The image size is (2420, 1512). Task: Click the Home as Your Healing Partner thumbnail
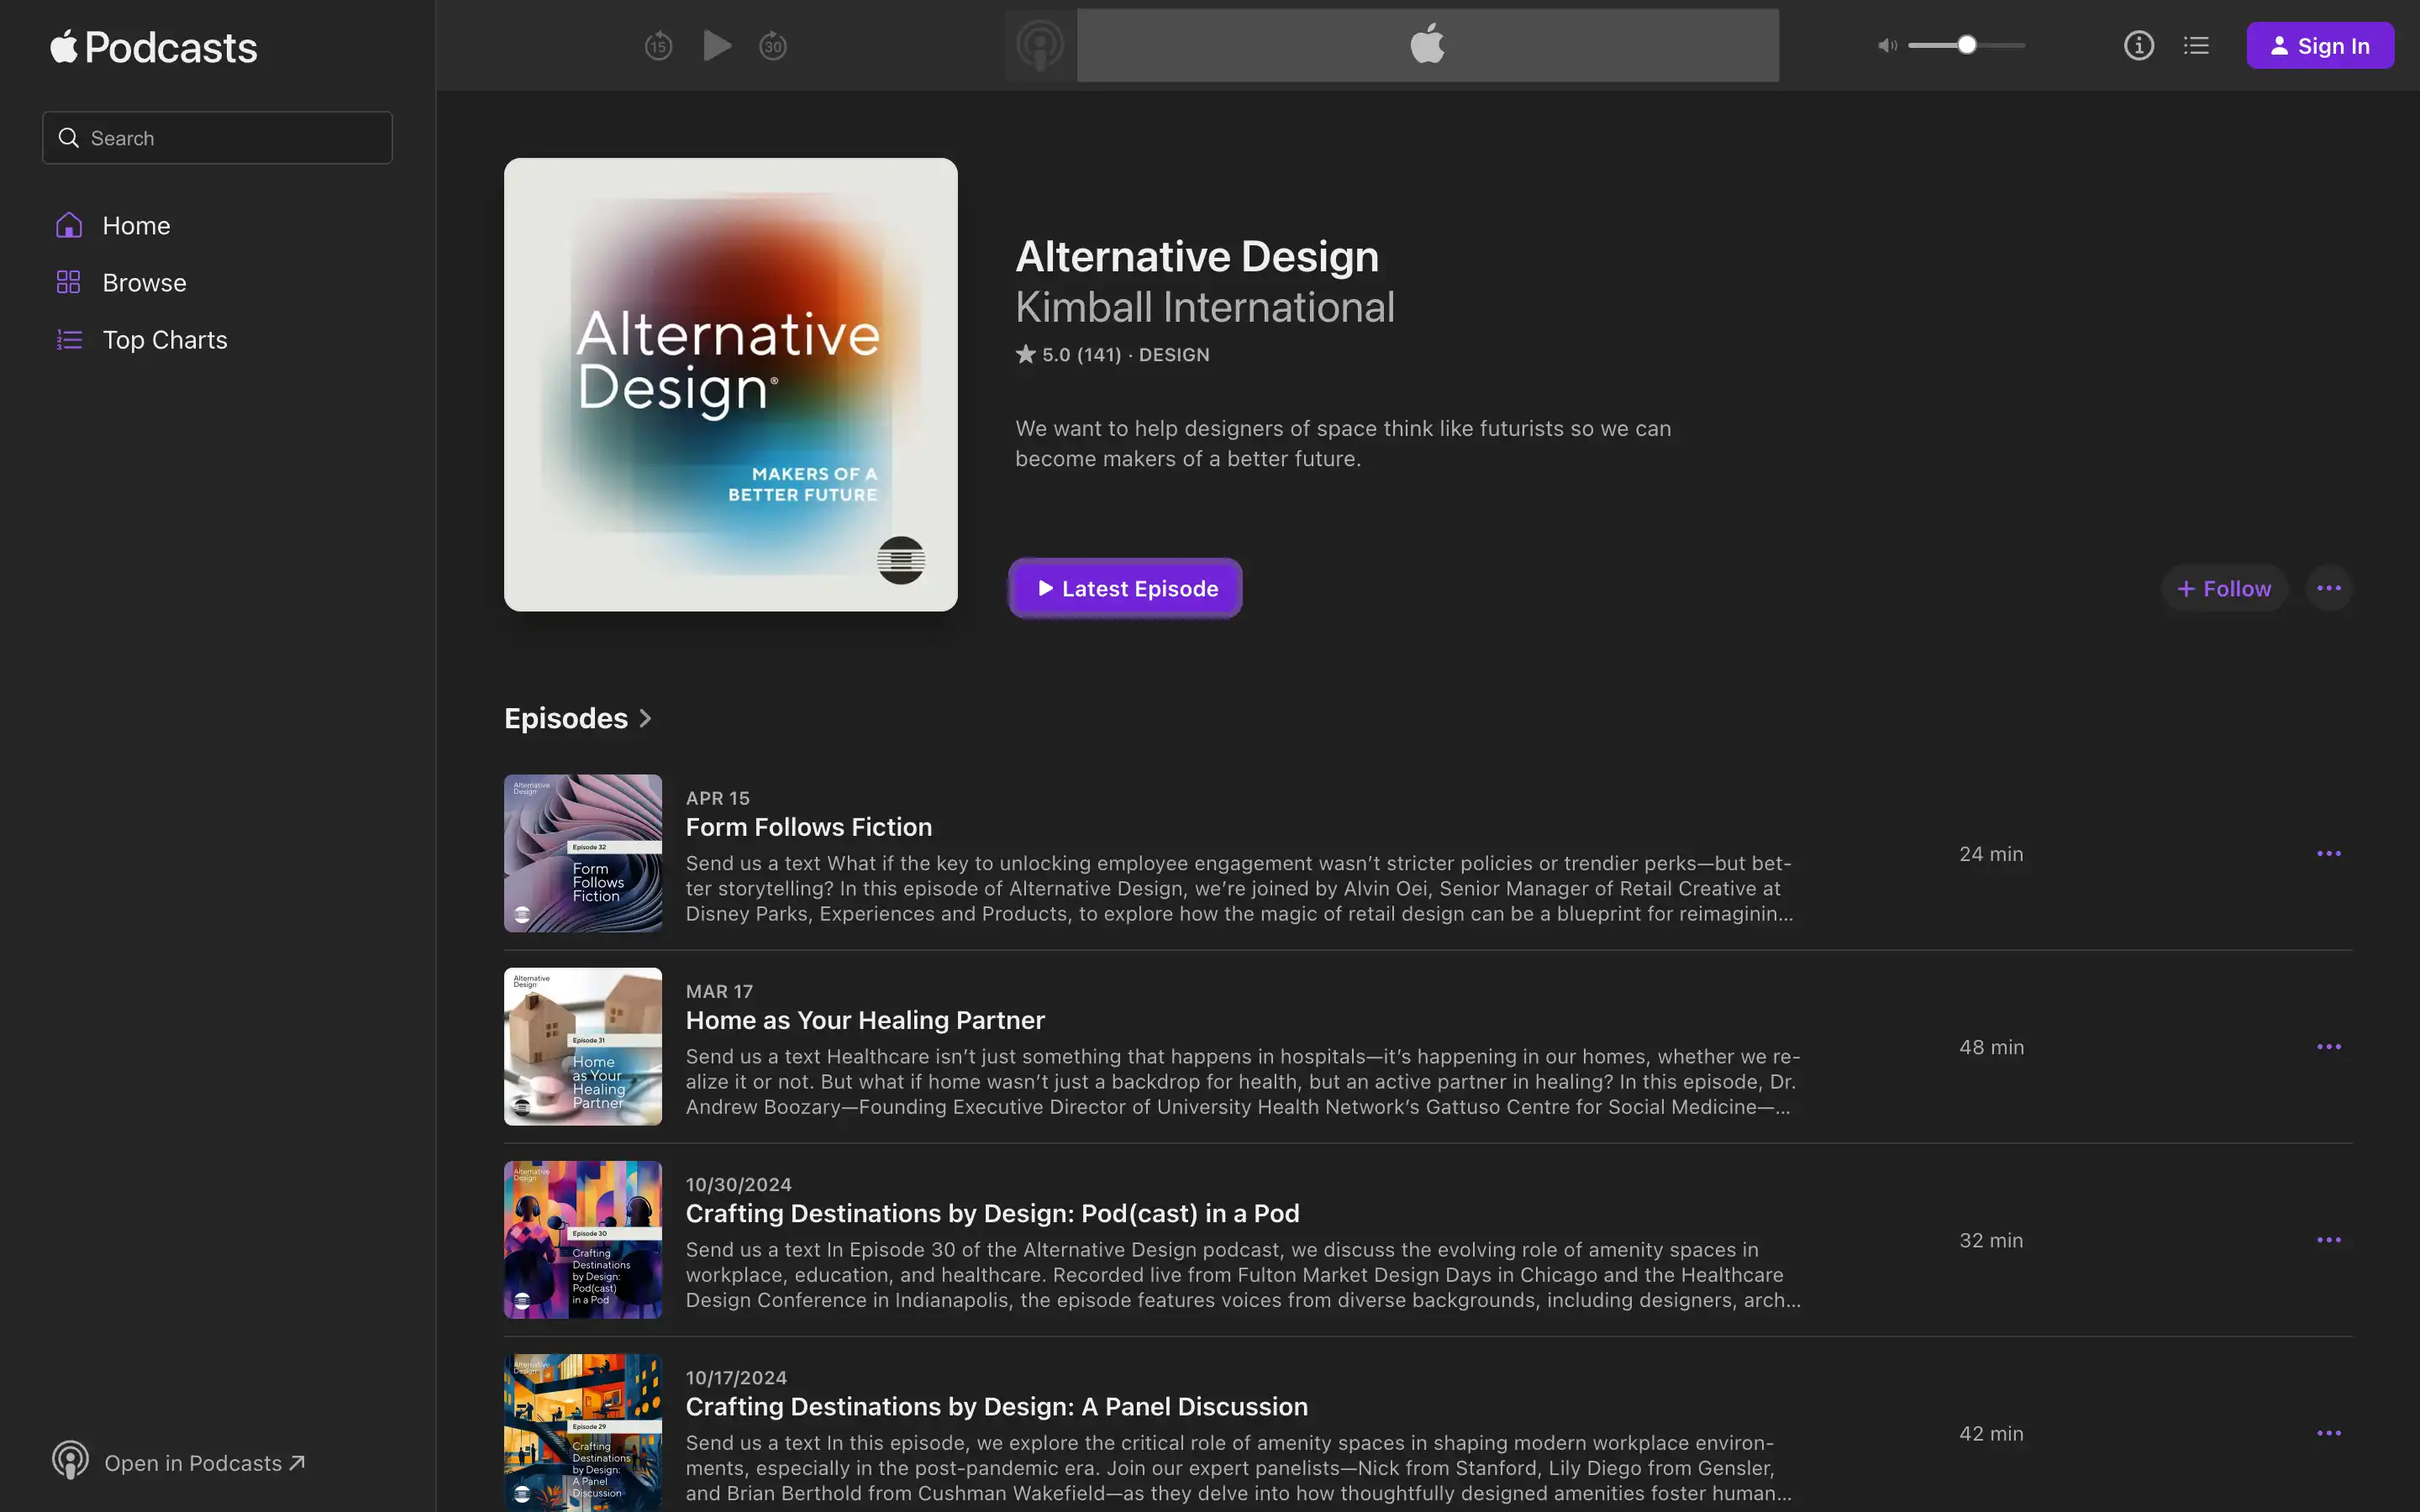[x=583, y=1046]
